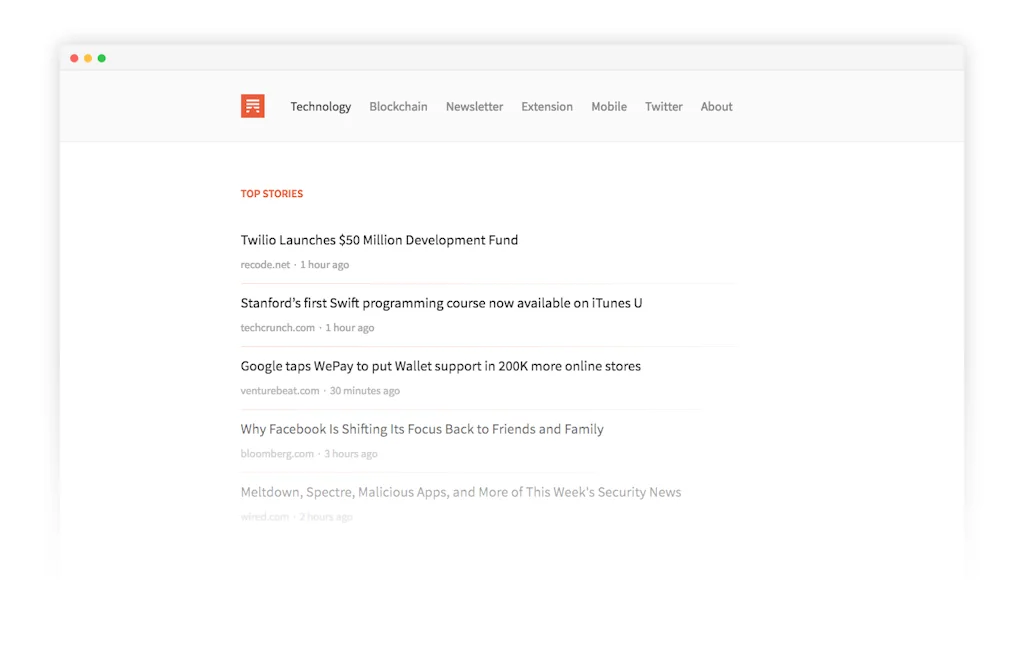Visit the techcrunch.com source link
Screen dimensions: 1024x670
[x=277, y=327]
